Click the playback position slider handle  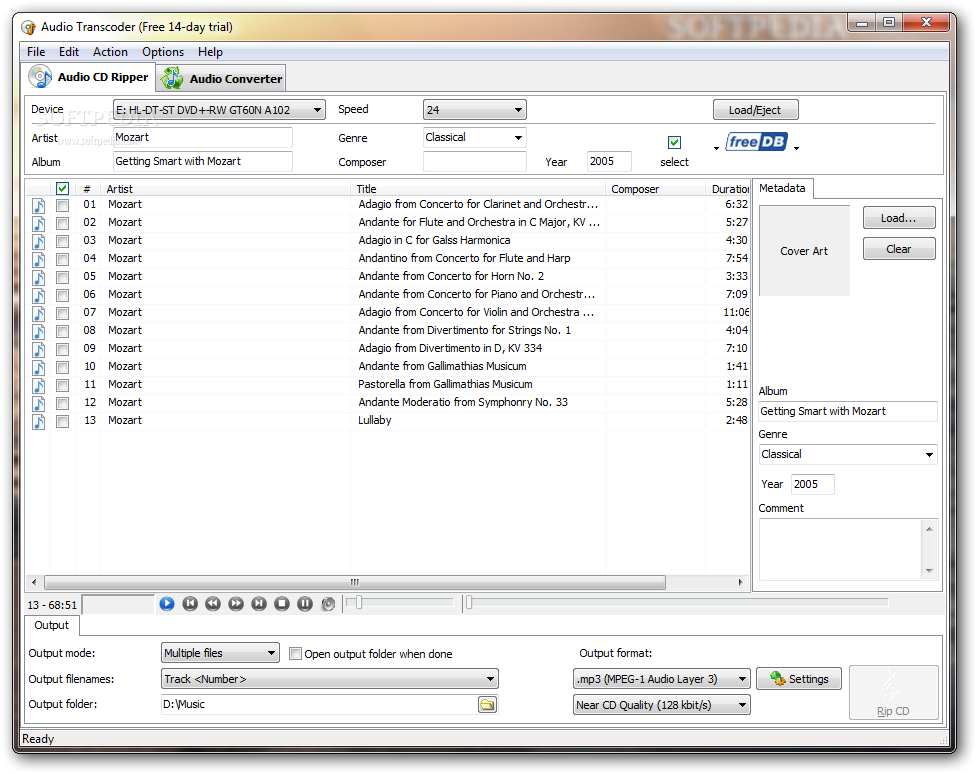(x=469, y=602)
